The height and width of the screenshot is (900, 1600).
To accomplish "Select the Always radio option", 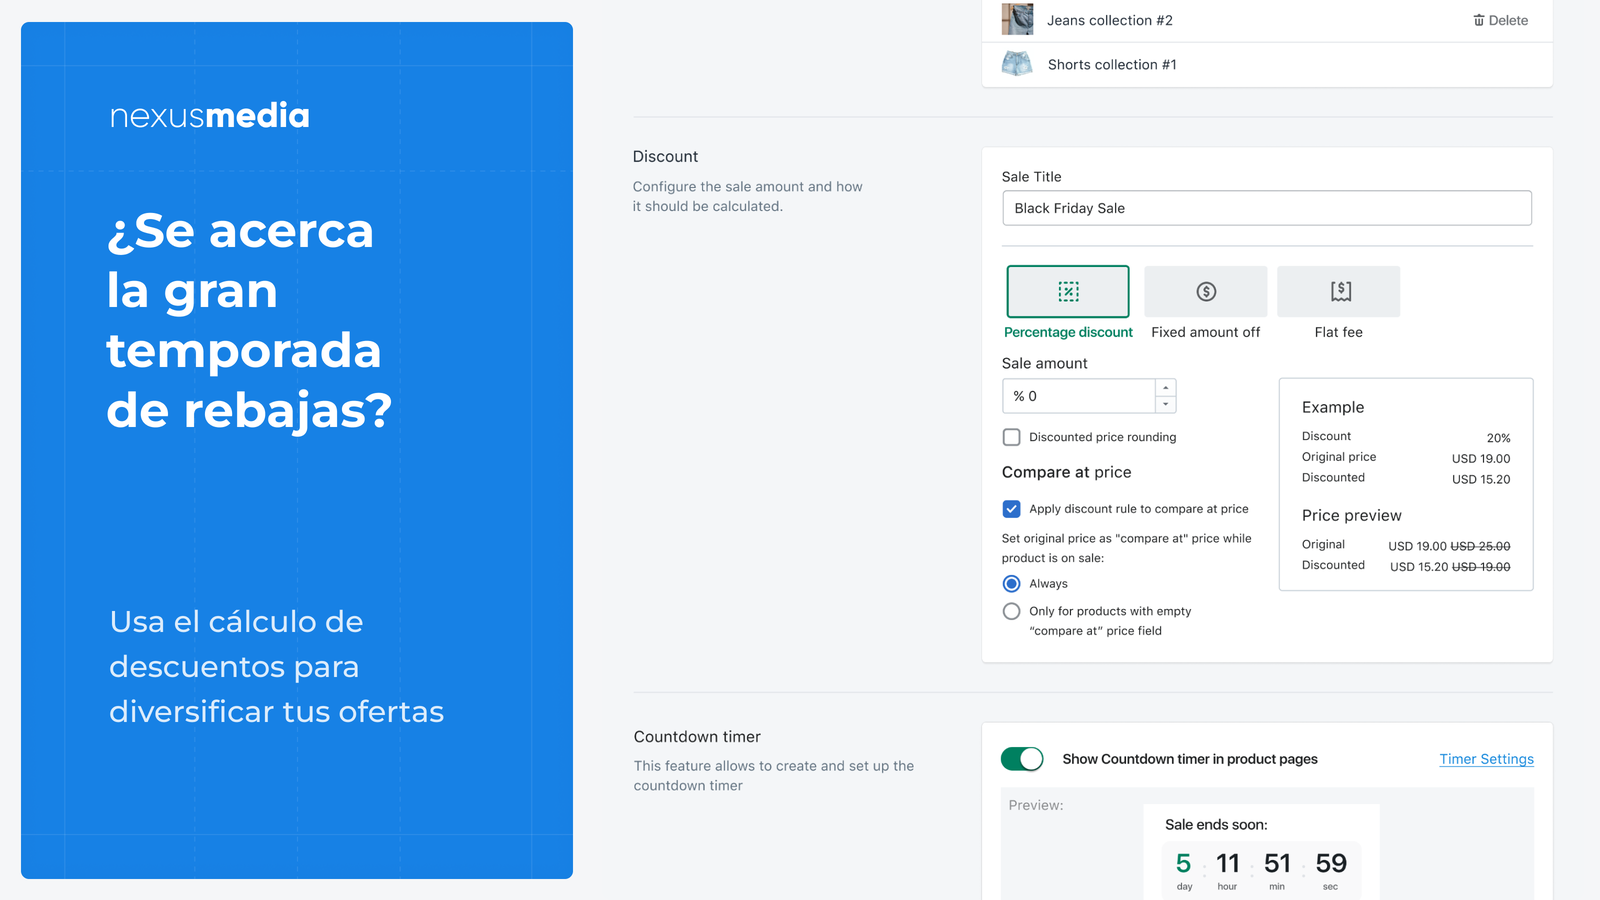I will [1012, 584].
